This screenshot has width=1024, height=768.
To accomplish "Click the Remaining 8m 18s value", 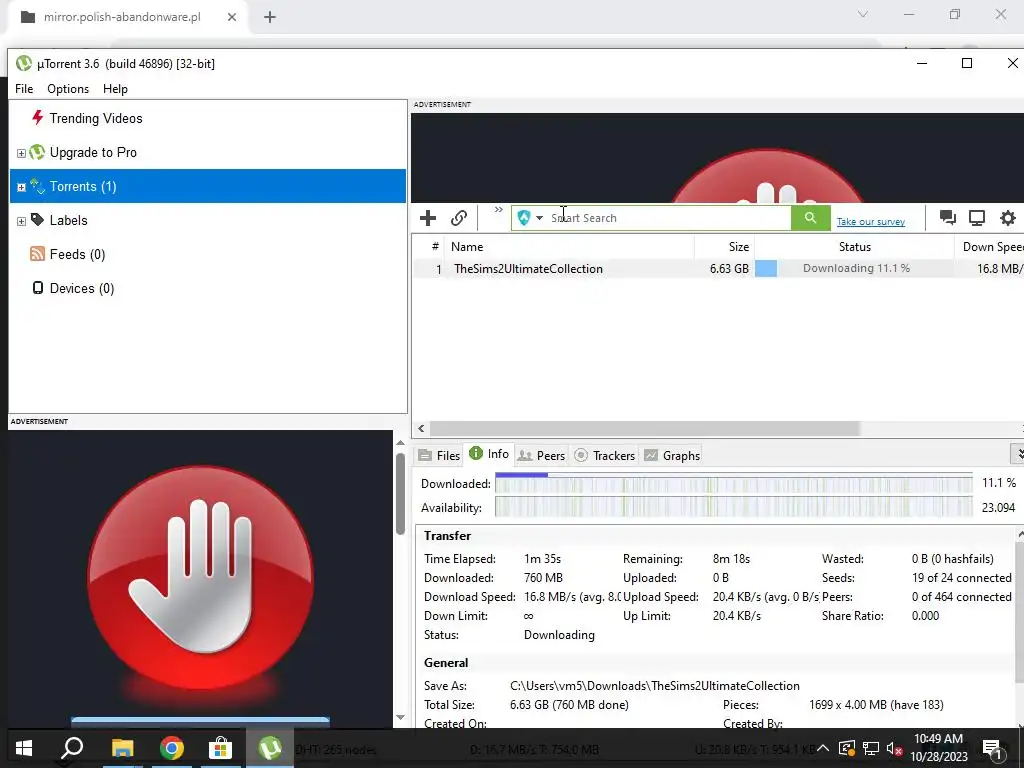I will [x=731, y=559].
